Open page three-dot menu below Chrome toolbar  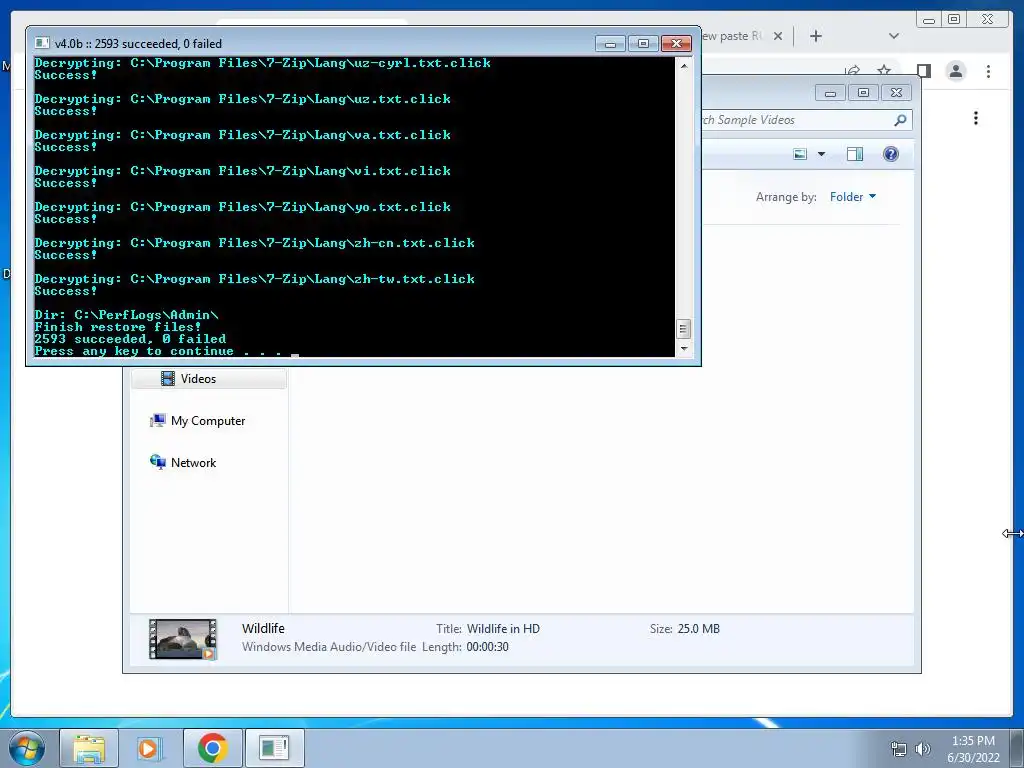click(x=976, y=118)
